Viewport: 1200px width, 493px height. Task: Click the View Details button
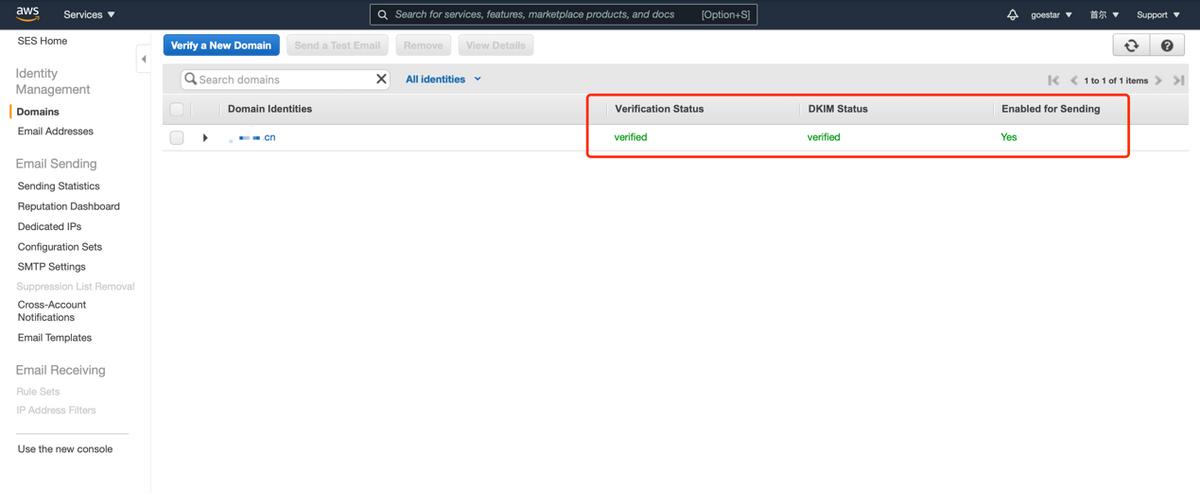[496, 45]
